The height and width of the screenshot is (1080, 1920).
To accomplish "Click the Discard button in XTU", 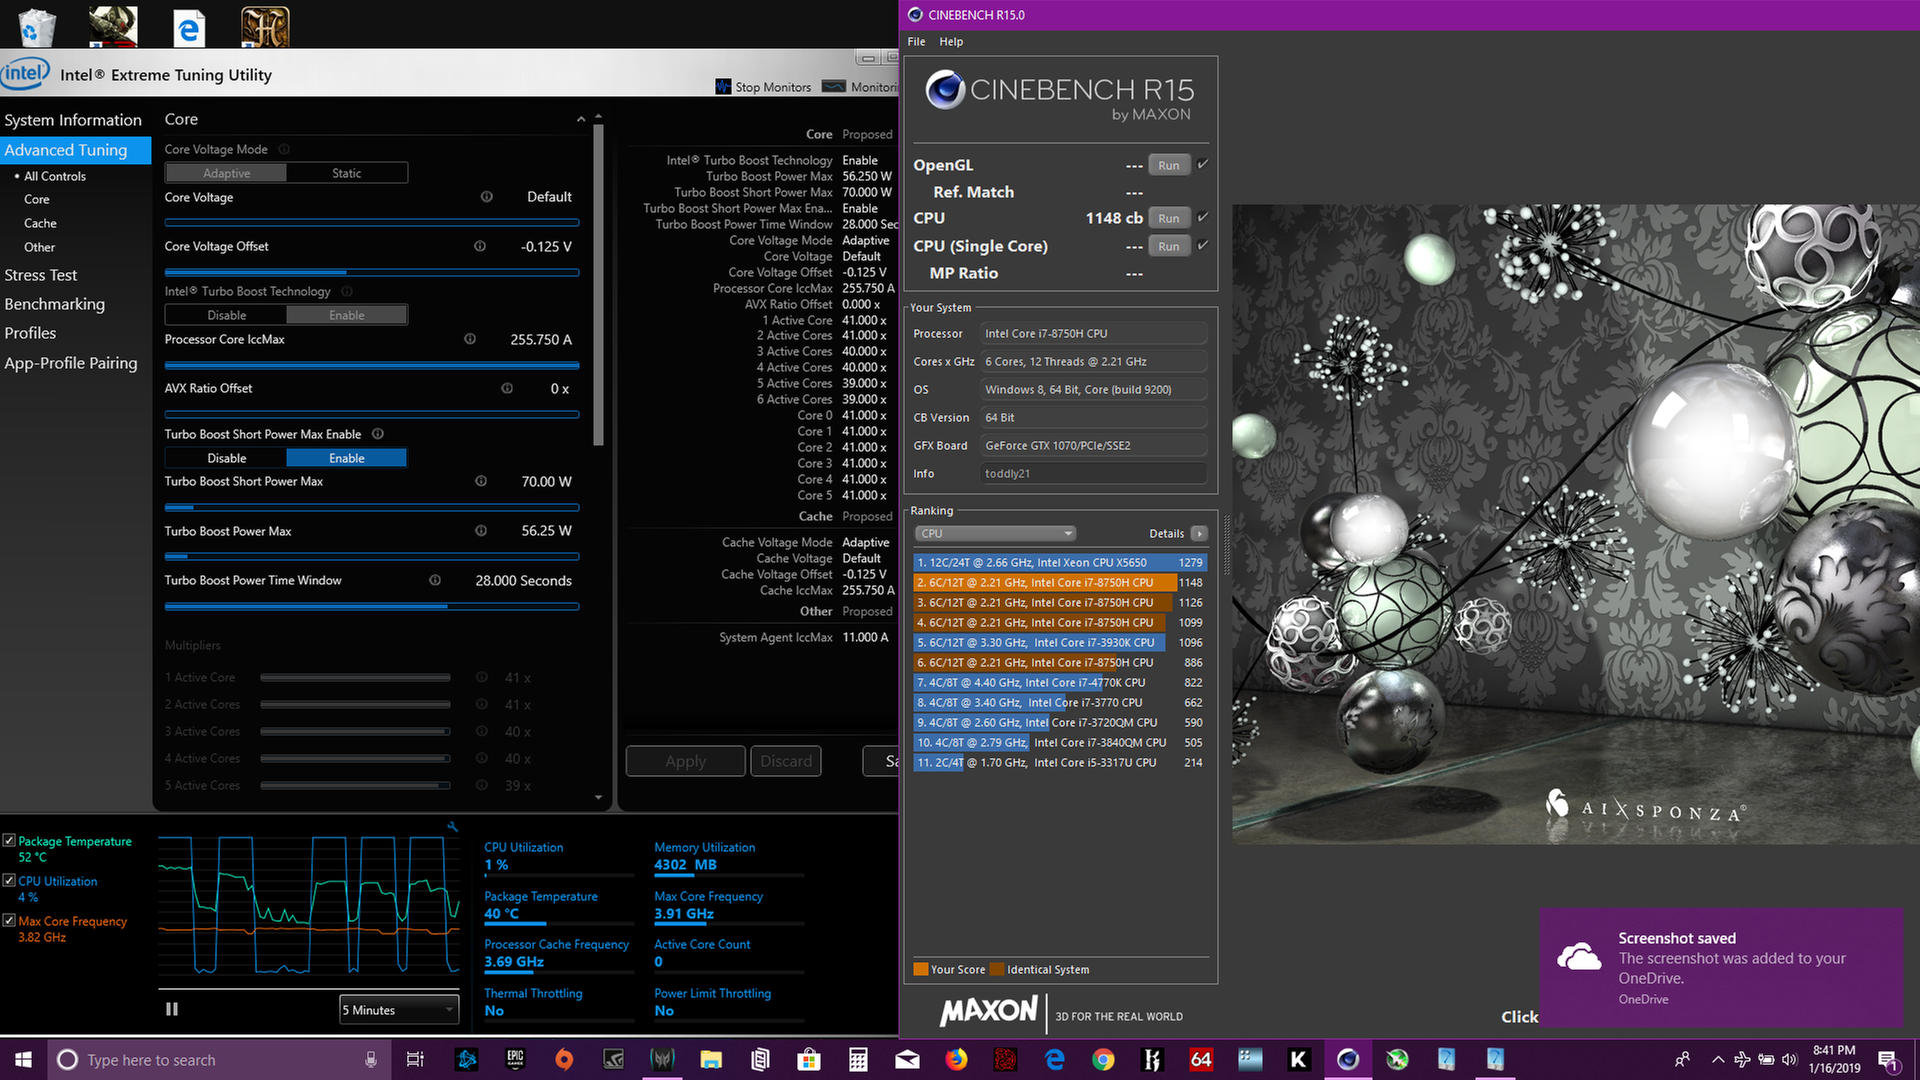I will [786, 761].
